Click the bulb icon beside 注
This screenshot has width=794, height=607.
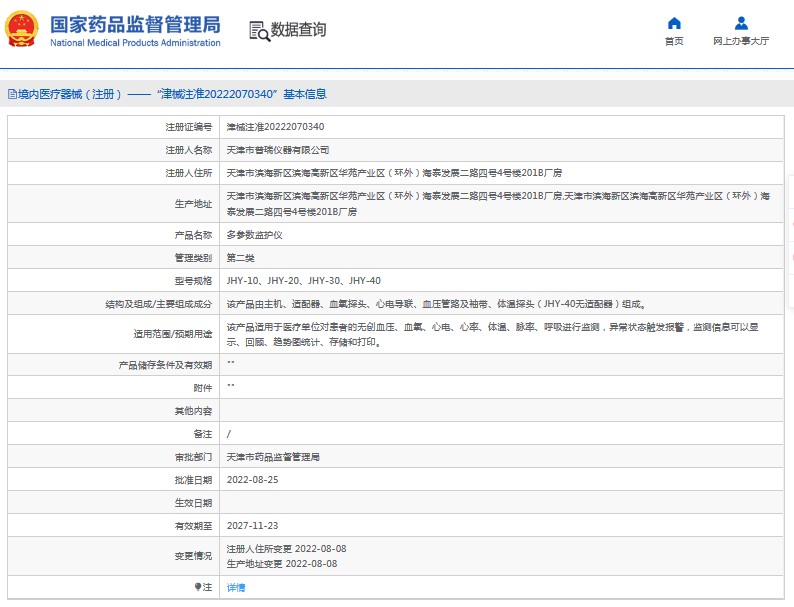click(x=197, y=587)
